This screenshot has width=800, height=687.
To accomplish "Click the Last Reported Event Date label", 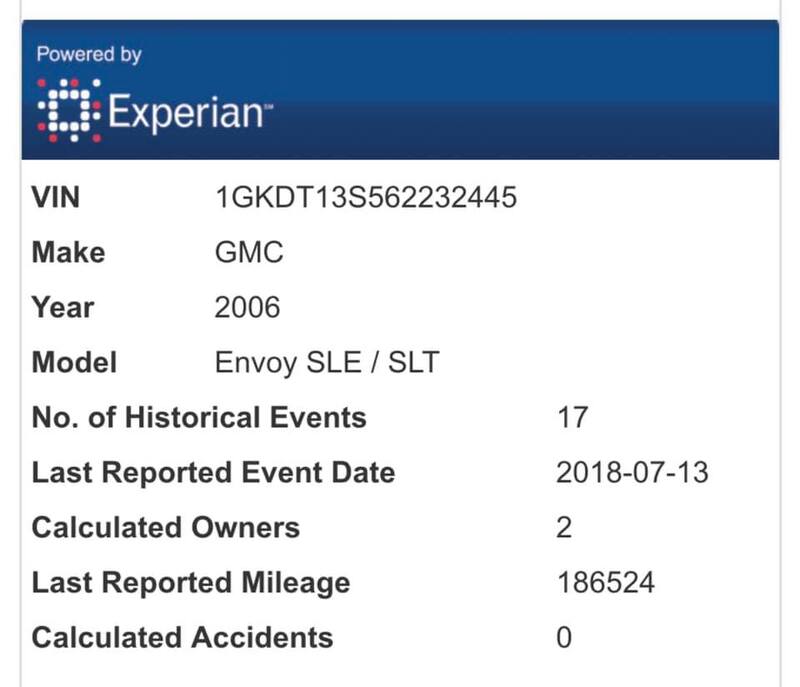I will tap(213, 472).
